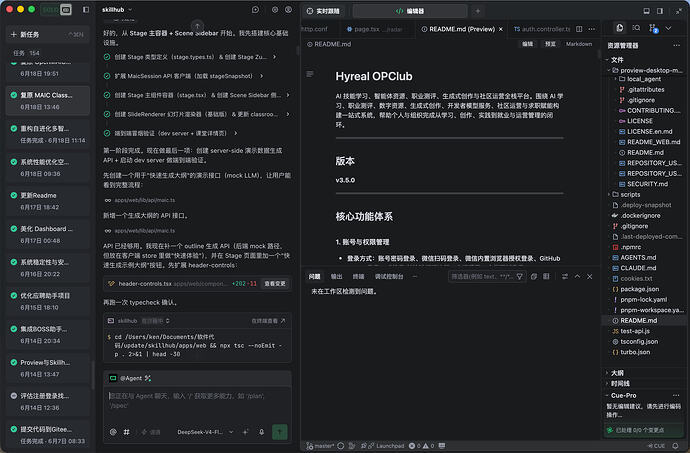Expand more sidebar views chevron

pyautogui.click(x=668, y=28)
